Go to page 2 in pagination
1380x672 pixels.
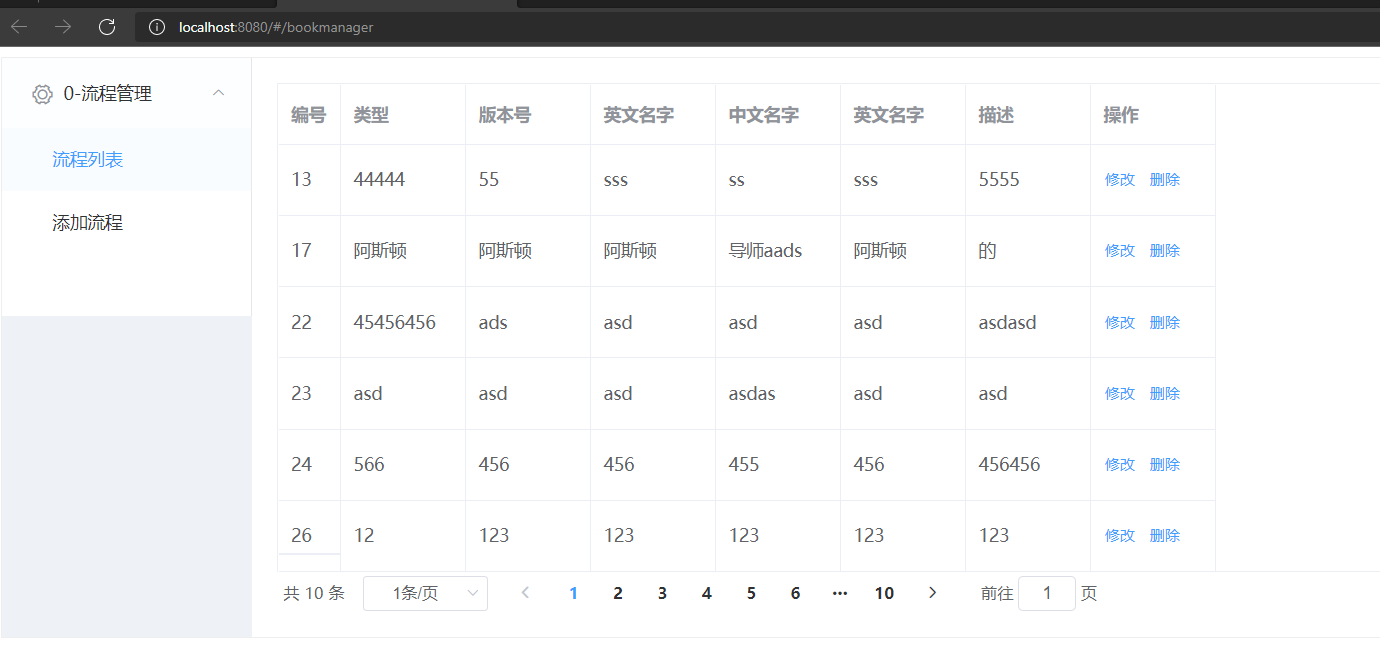point(618,593)
